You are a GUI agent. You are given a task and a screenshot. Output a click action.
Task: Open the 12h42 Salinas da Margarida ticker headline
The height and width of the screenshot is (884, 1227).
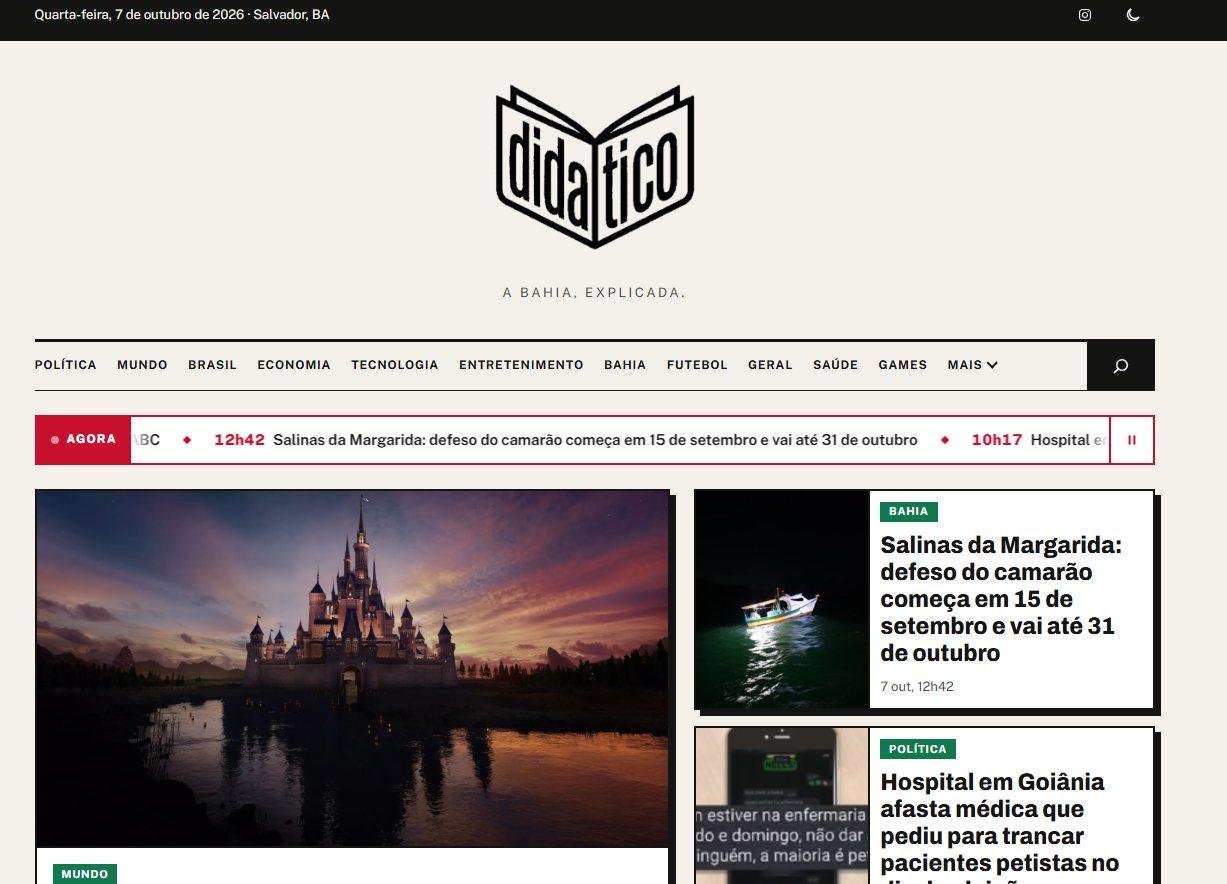(566, 440)
